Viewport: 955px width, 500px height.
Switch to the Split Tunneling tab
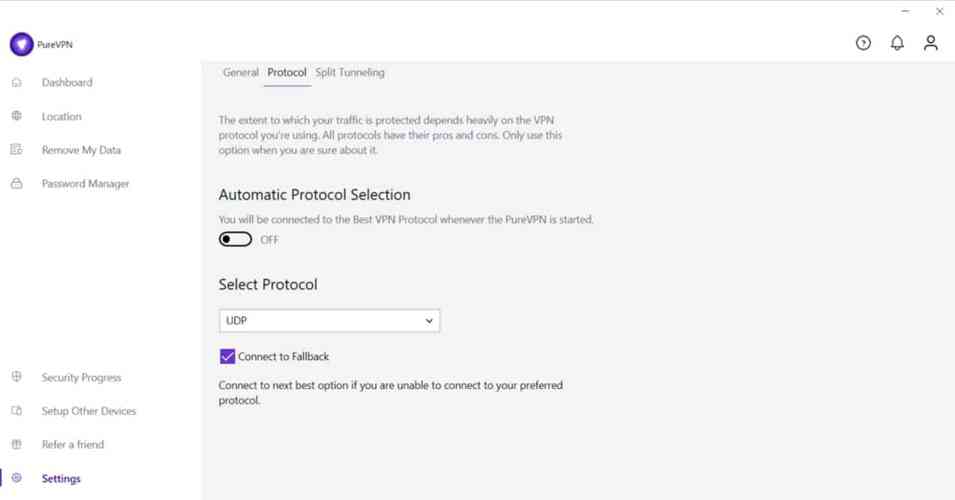coord(350,72)
